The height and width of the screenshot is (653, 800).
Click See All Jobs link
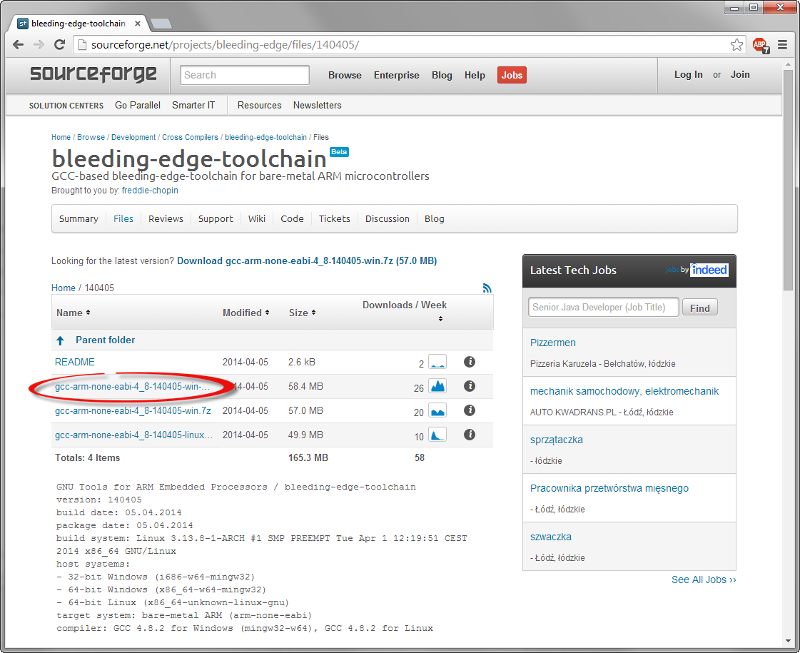coord(704,580)
